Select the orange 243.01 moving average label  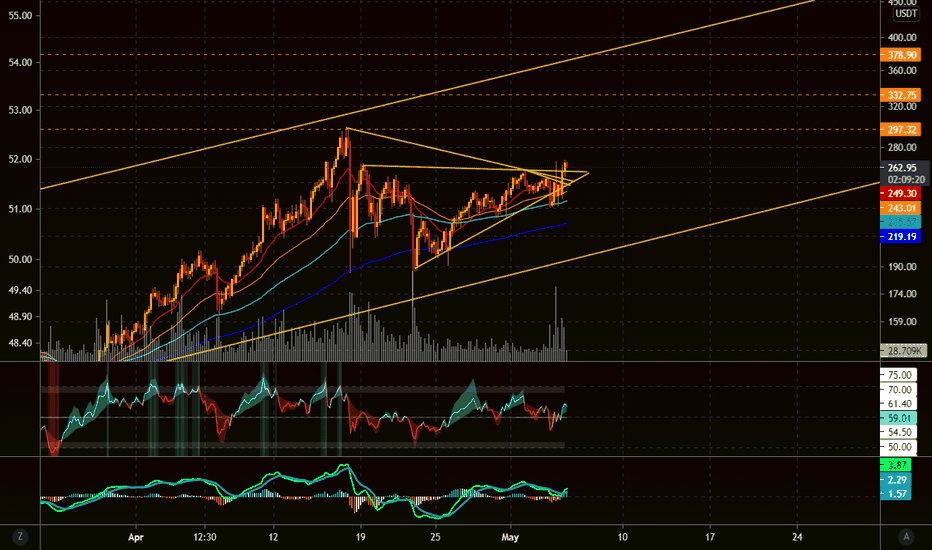(901, 208)
